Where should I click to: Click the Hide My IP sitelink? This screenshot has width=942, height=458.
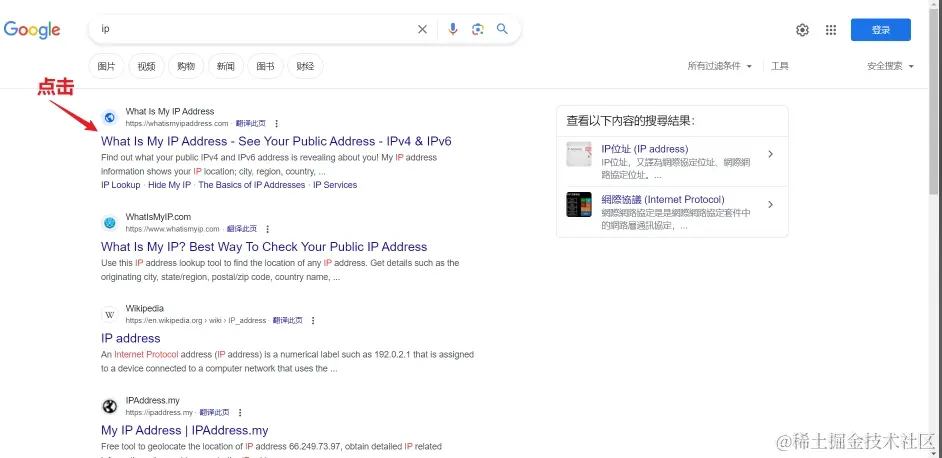point(169,185)
